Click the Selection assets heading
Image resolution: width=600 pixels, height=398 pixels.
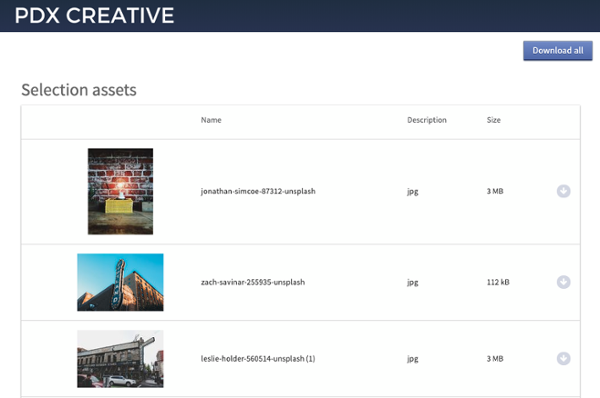point(79,90)
